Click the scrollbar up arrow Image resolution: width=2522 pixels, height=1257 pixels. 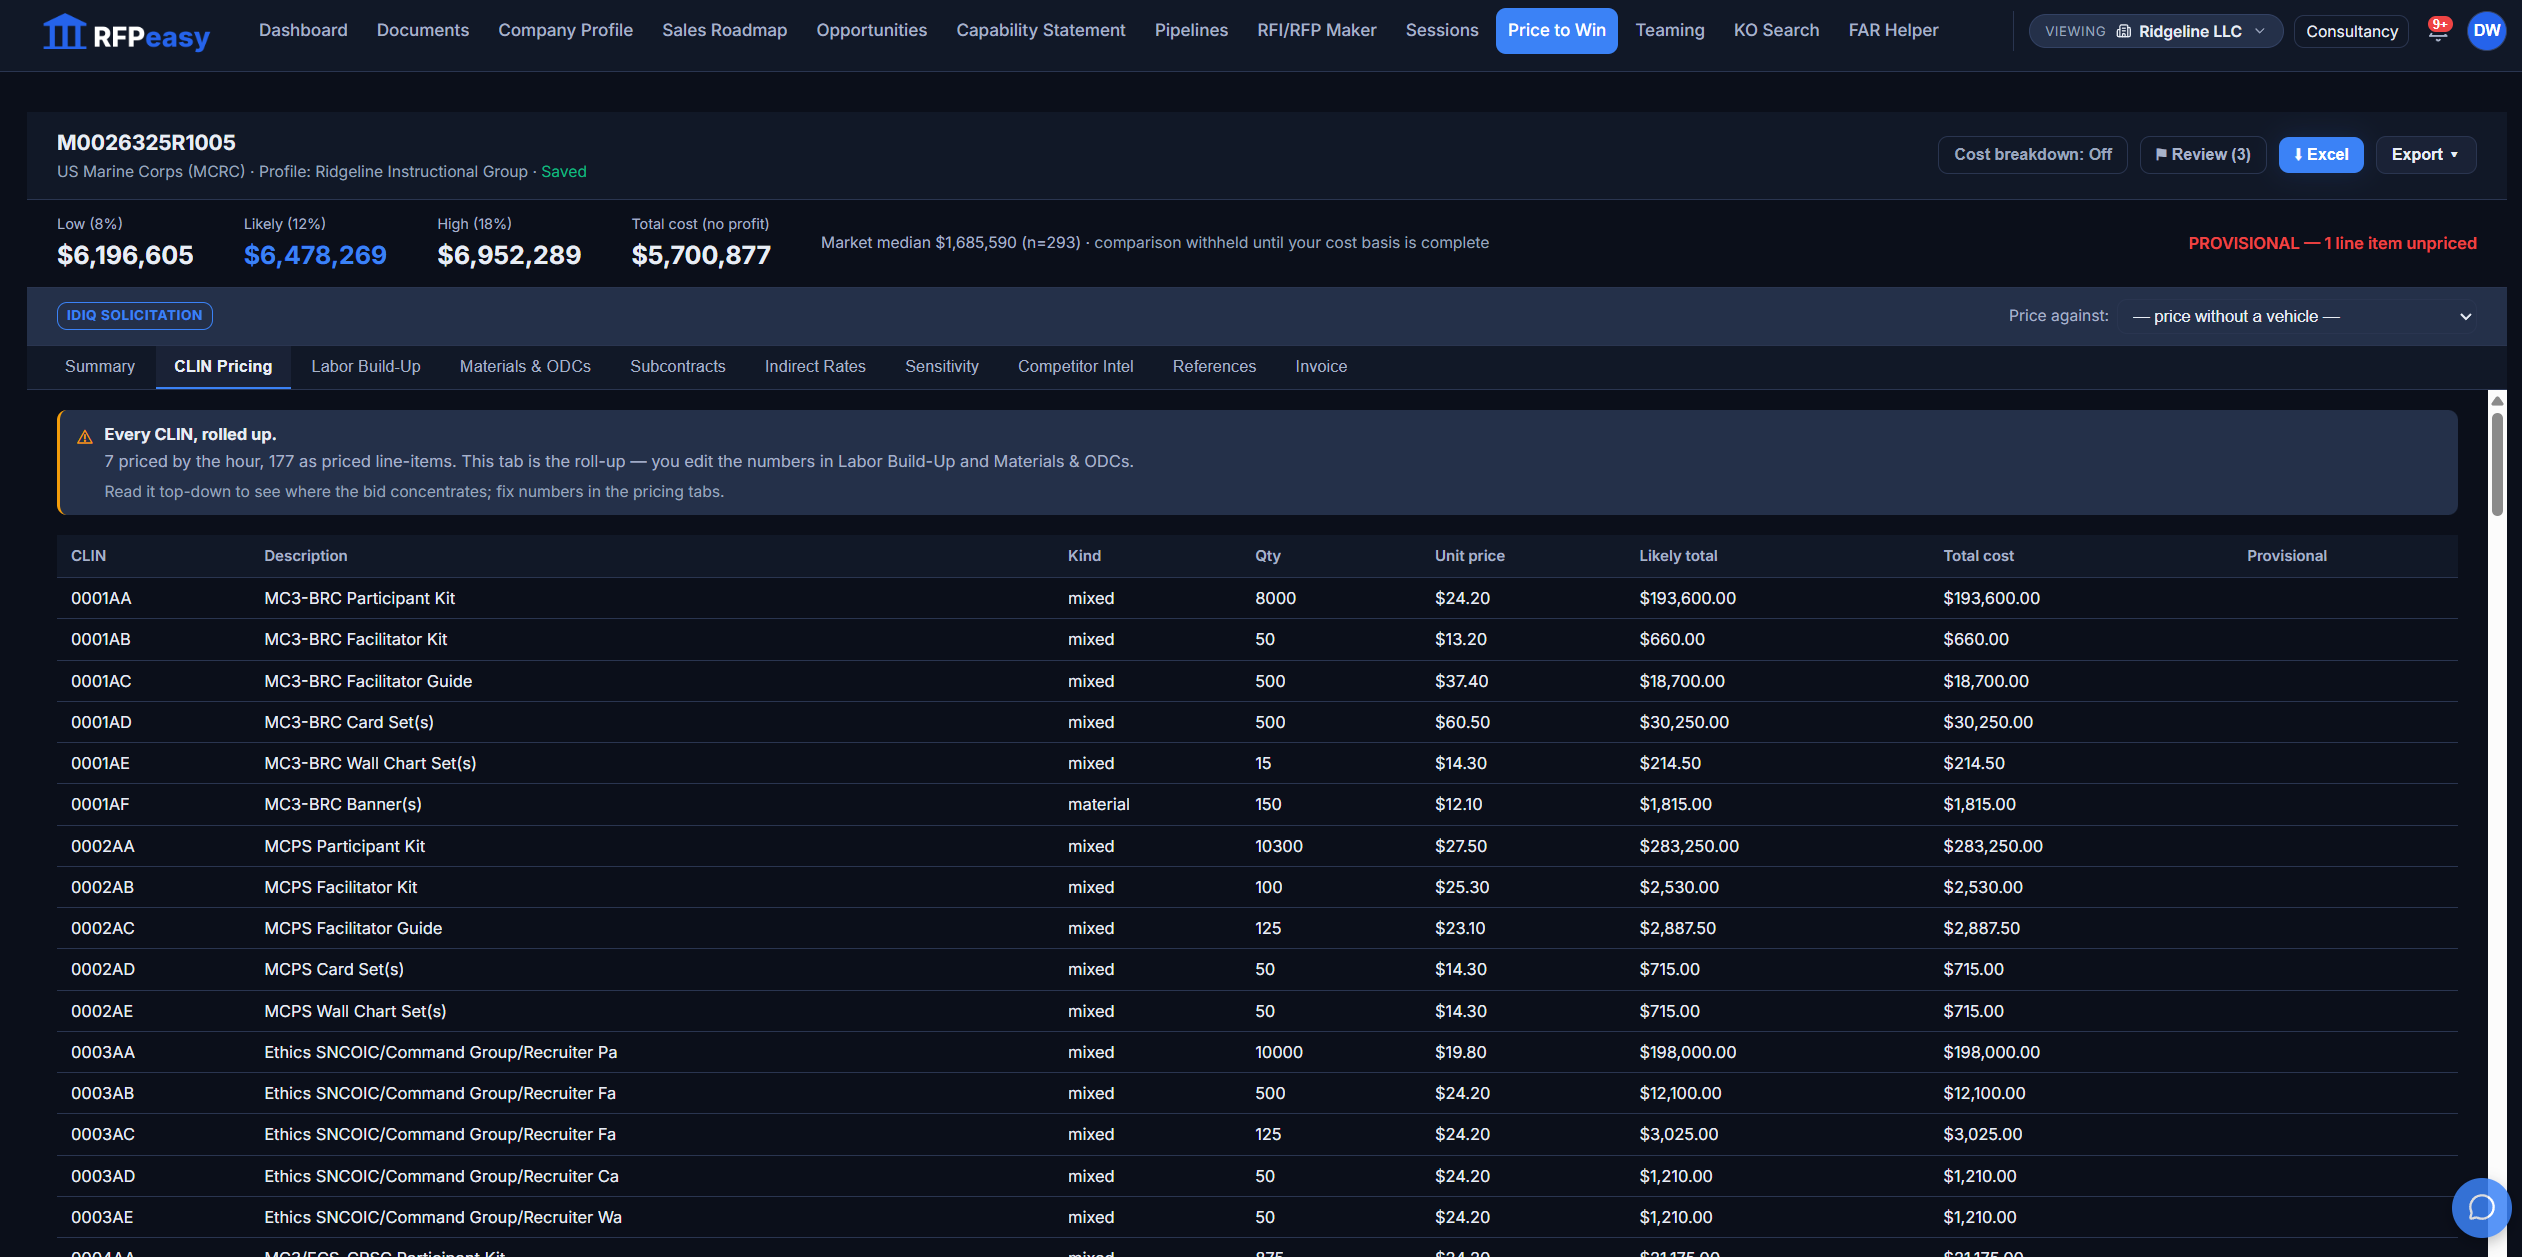2497,400
